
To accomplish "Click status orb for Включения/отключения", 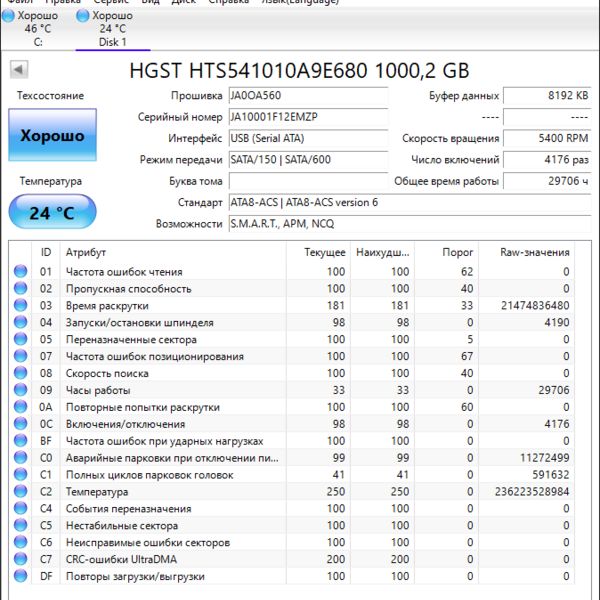I will (x=21, y=423).
